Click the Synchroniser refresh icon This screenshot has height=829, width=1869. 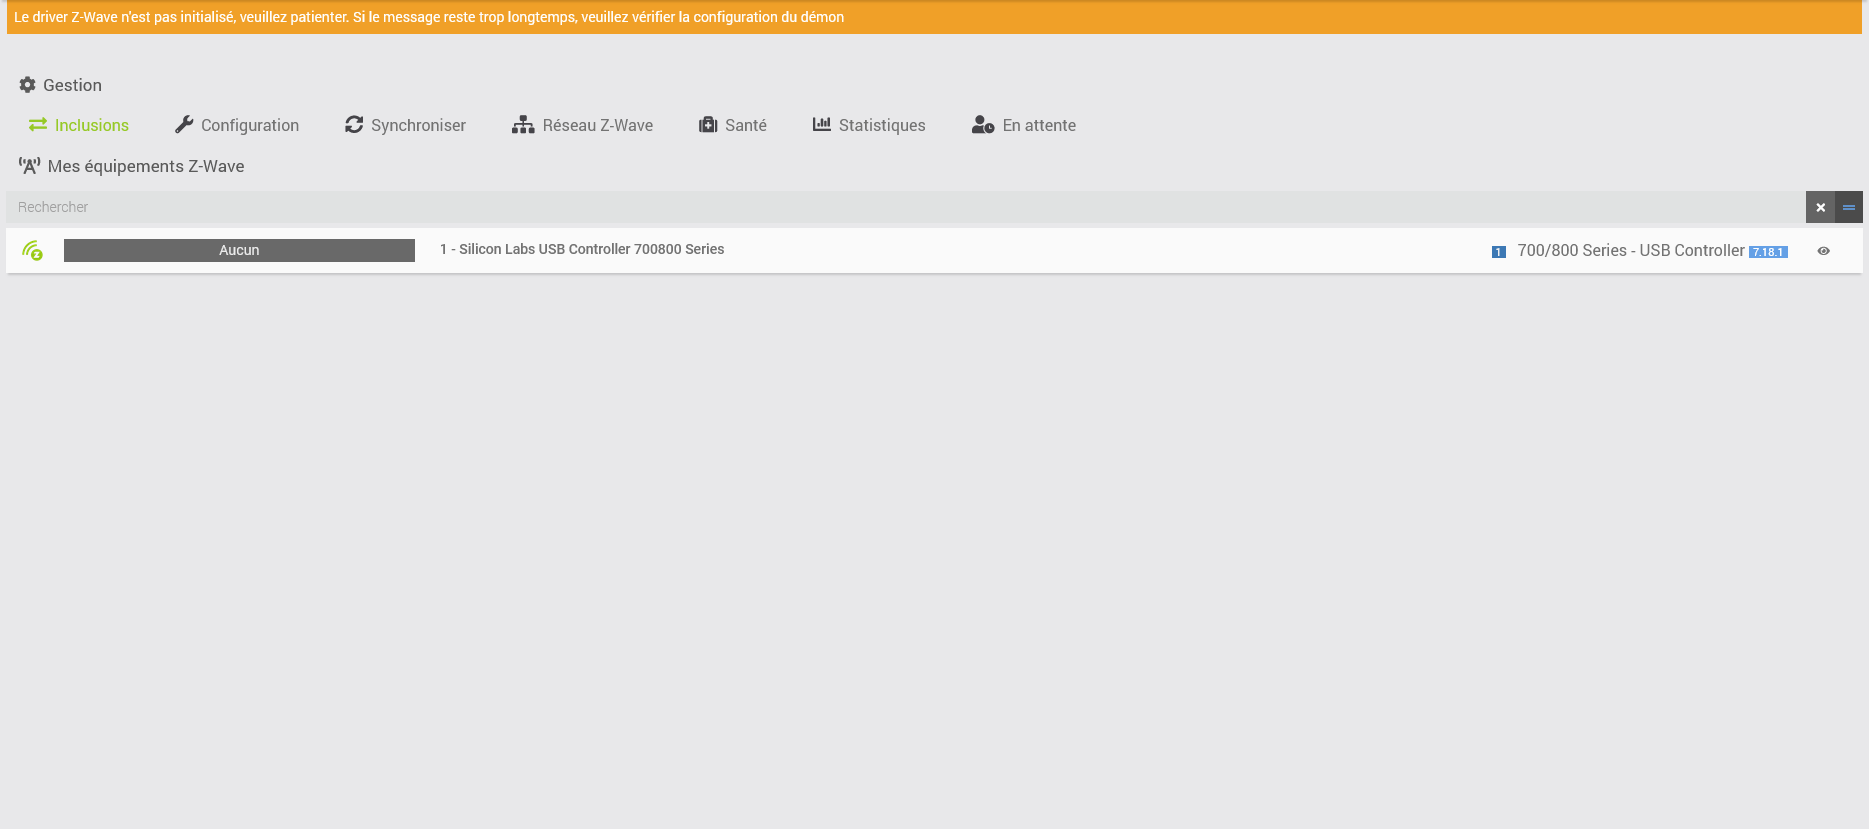point(354,124)
